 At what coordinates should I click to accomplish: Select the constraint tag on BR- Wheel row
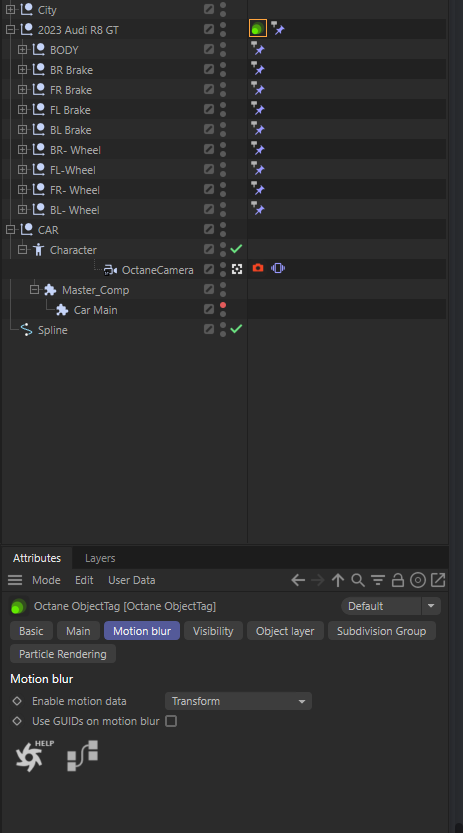pos(258,149)
